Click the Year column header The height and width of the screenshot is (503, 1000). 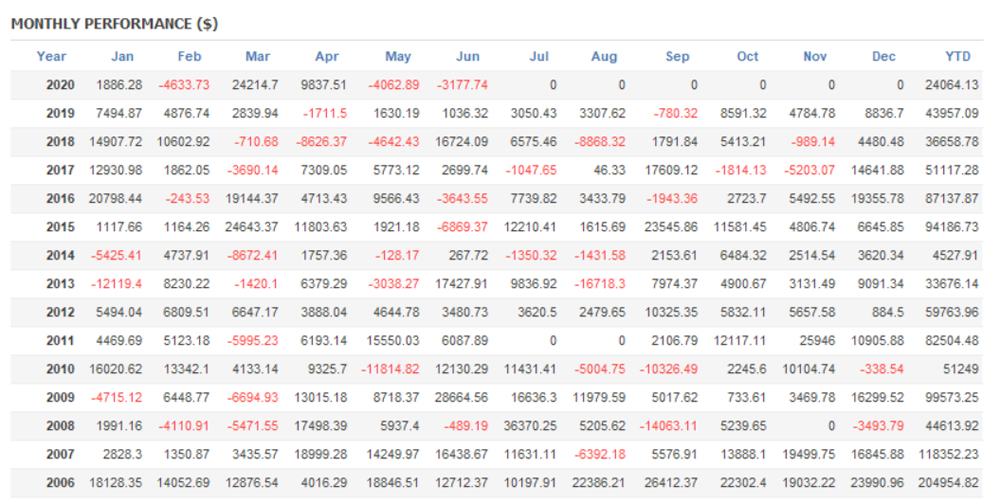pyautogui.click(x=52, y=57)
